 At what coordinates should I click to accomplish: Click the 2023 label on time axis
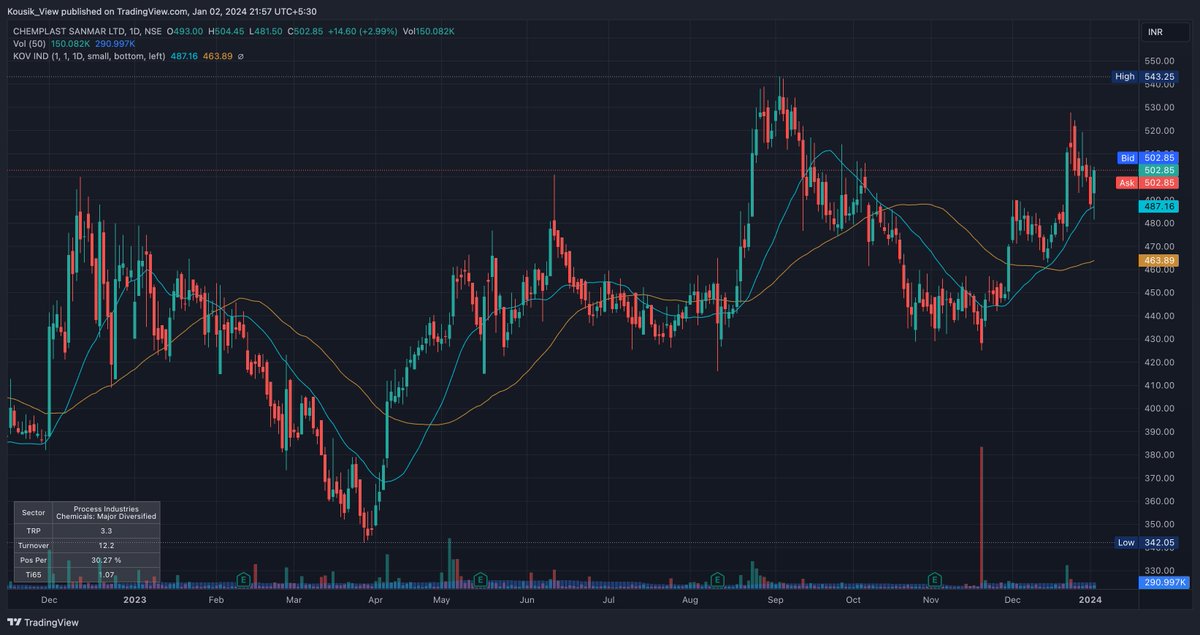pyautogui.click(x=135, y=599)
